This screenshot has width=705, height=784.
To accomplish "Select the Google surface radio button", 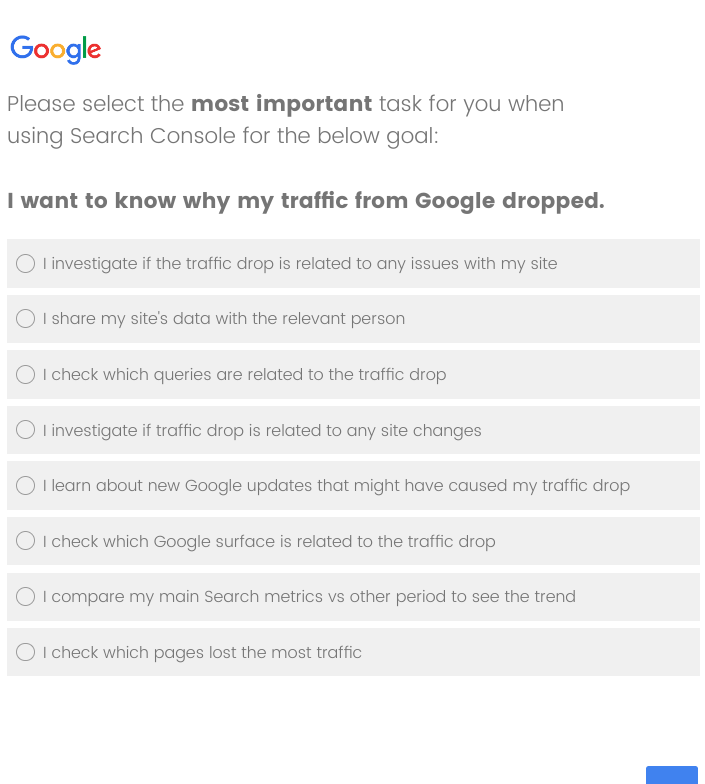I will [26, 540].
